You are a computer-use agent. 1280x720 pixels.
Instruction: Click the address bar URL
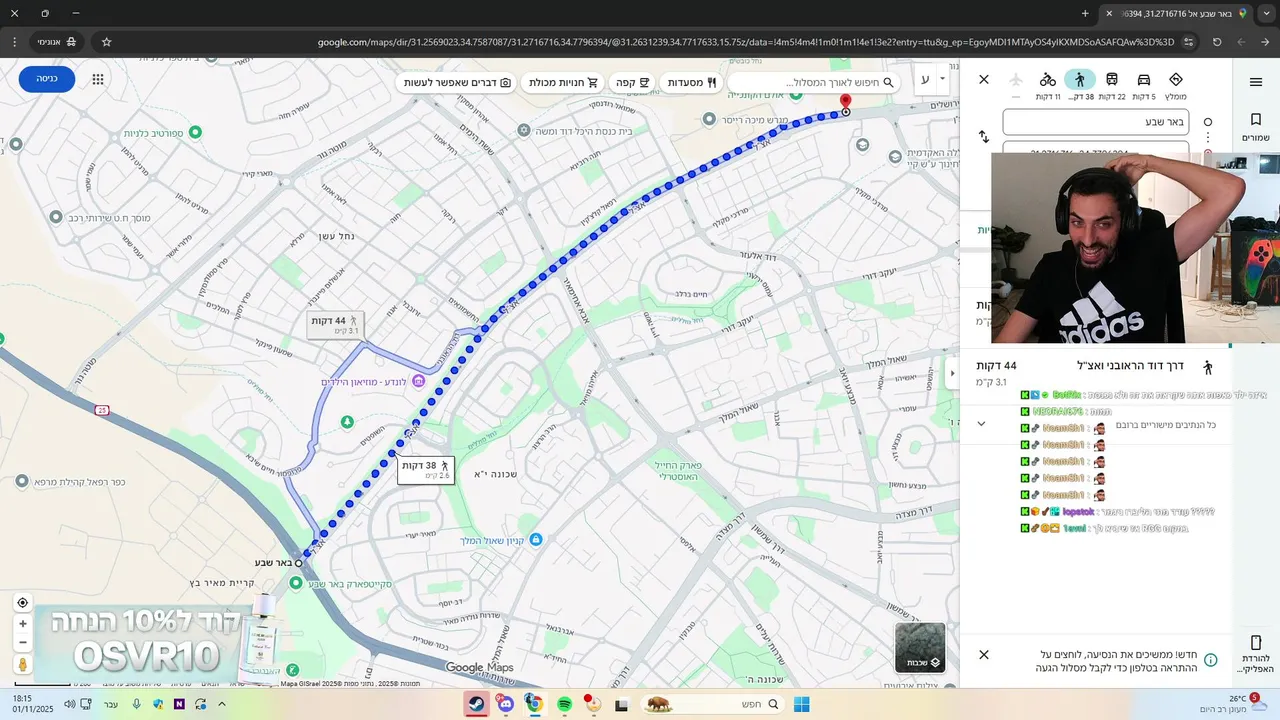745,42
